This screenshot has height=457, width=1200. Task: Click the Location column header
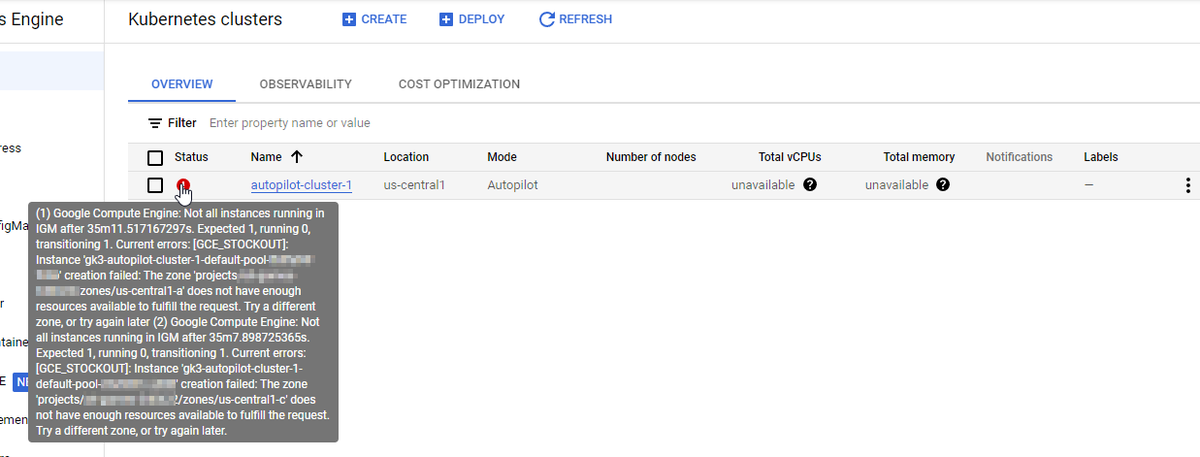click(406, 157)
